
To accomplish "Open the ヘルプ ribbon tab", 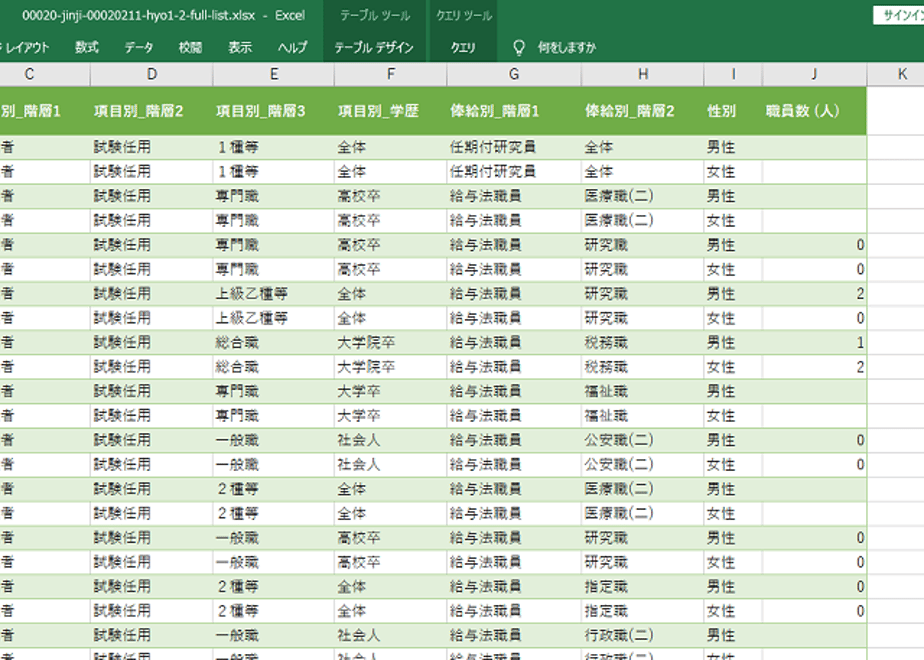I will 292,48.
